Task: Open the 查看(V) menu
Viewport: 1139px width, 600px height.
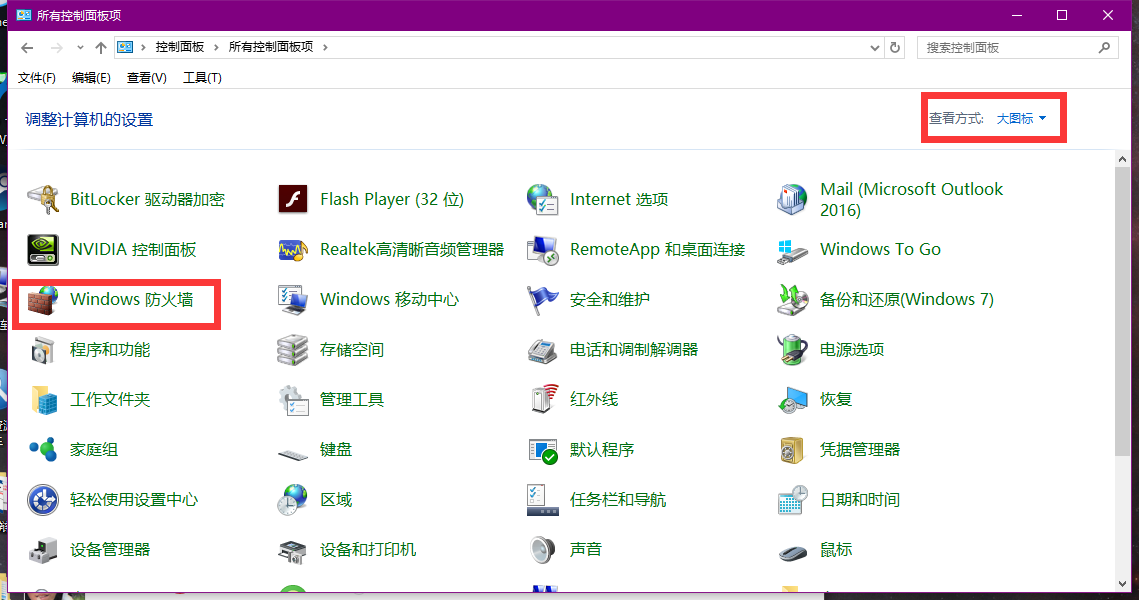Action: (x=147, y=78)
